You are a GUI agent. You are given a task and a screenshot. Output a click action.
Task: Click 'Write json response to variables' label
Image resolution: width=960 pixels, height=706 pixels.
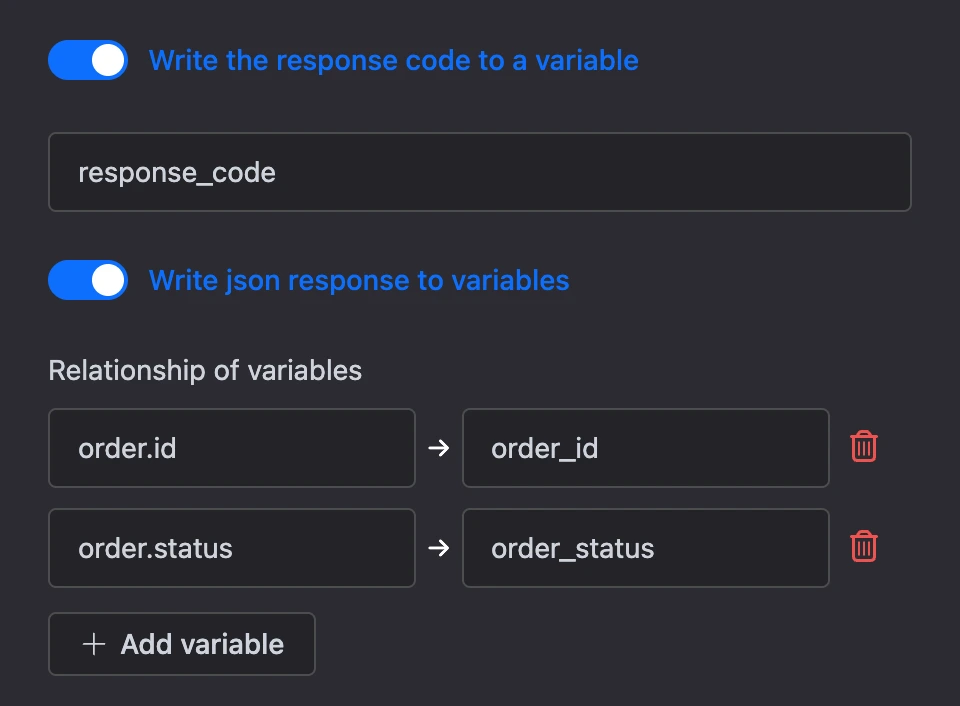tap(359, 280)
